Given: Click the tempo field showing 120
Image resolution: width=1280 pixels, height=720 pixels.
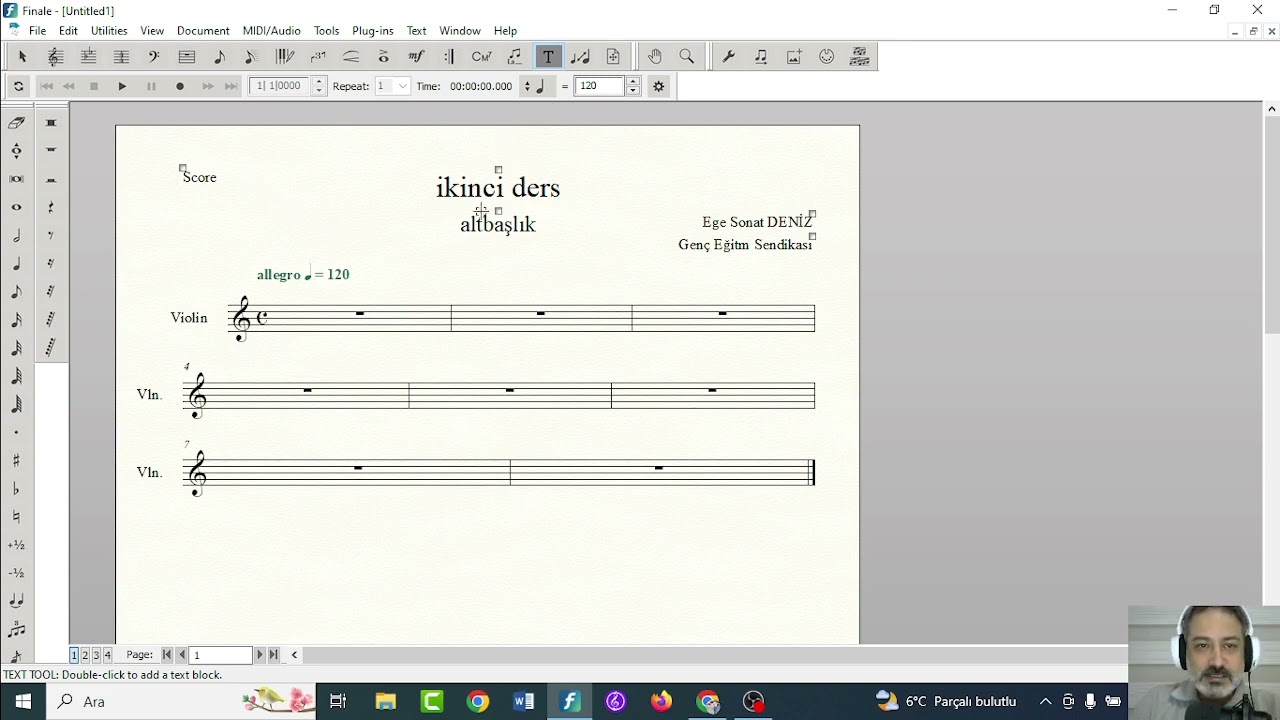Looking at the screenshot, I should click(x=599, y=86).
